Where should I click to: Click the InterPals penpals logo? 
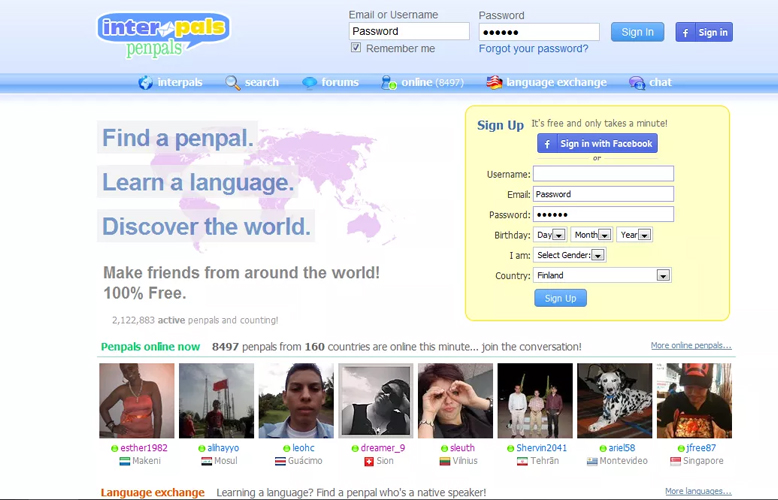pos(163,34)
